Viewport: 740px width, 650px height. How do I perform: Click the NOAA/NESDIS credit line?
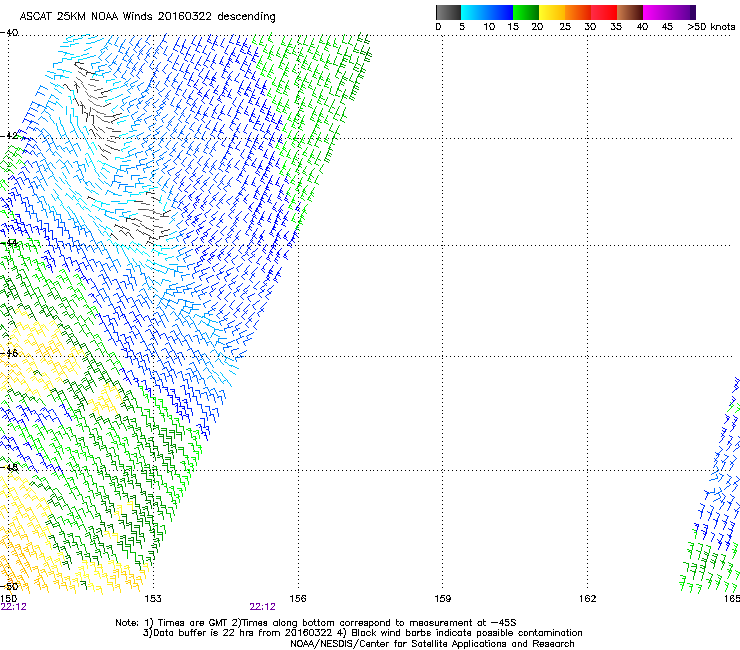click(432, 644)
